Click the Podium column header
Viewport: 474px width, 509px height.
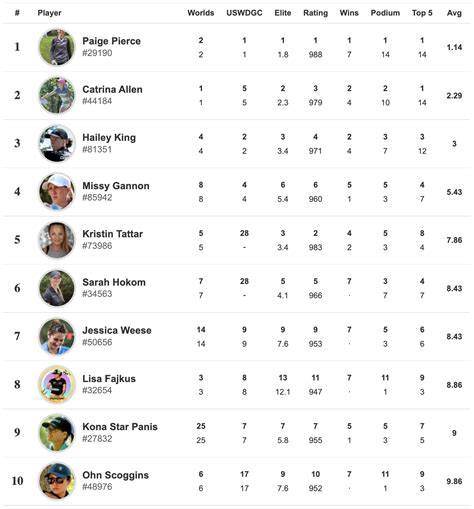click(385, 13)
